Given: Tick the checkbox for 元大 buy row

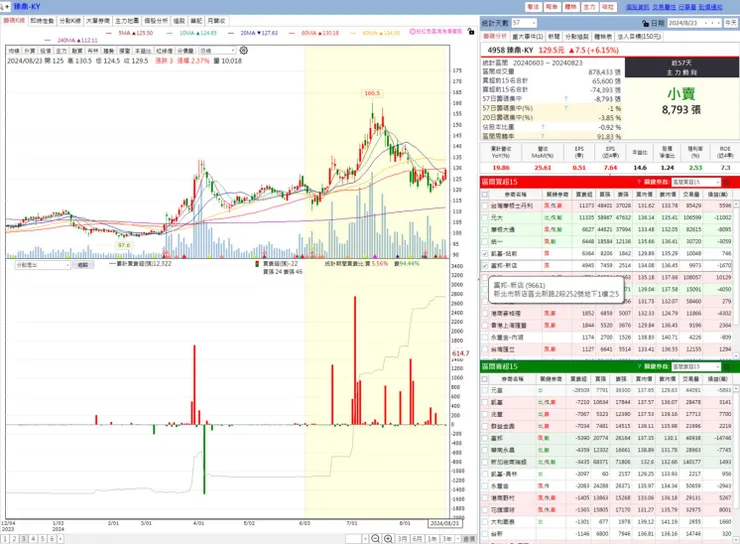Looking at the screenshot, I should click(x=485, y=218).
